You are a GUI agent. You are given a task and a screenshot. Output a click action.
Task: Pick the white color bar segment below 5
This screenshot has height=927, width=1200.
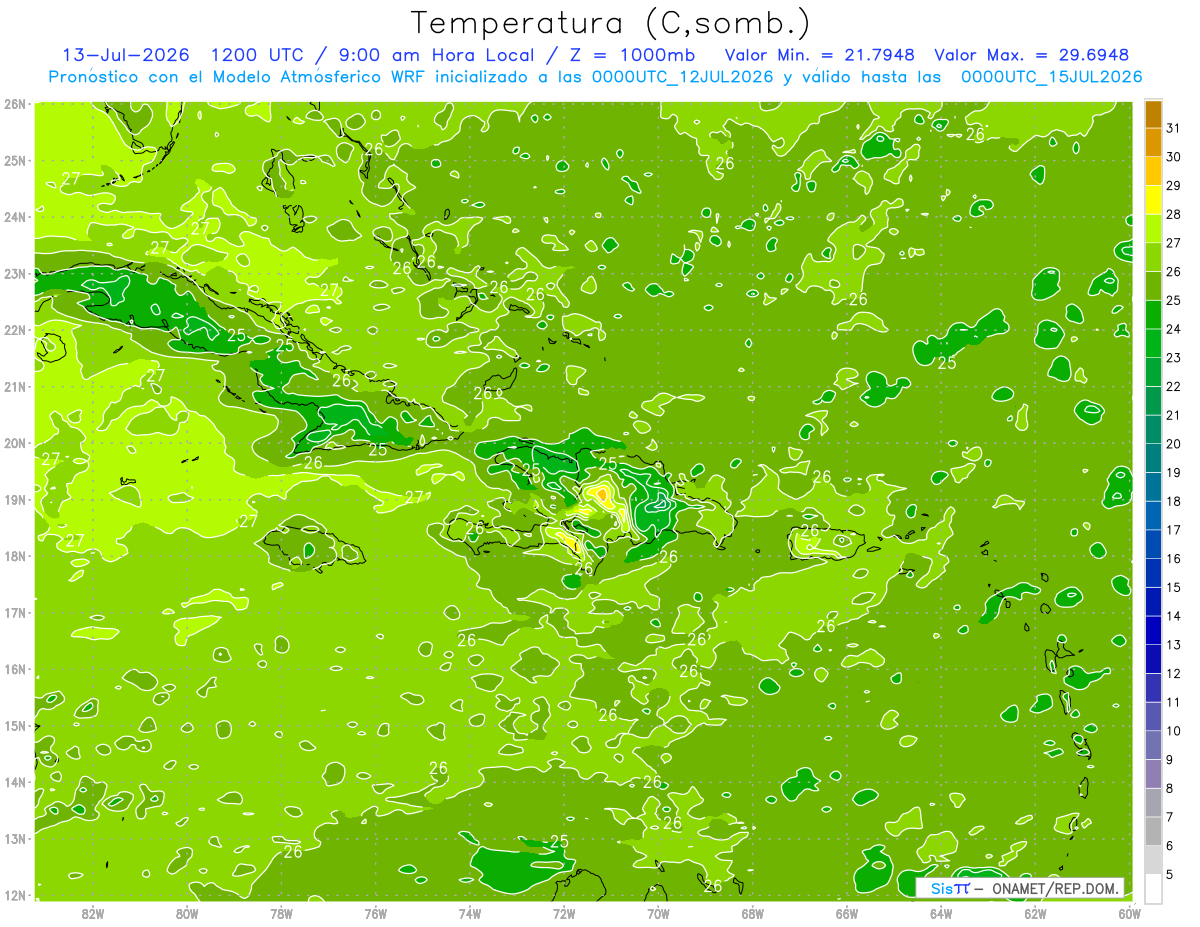click(x=1152, y=888)
